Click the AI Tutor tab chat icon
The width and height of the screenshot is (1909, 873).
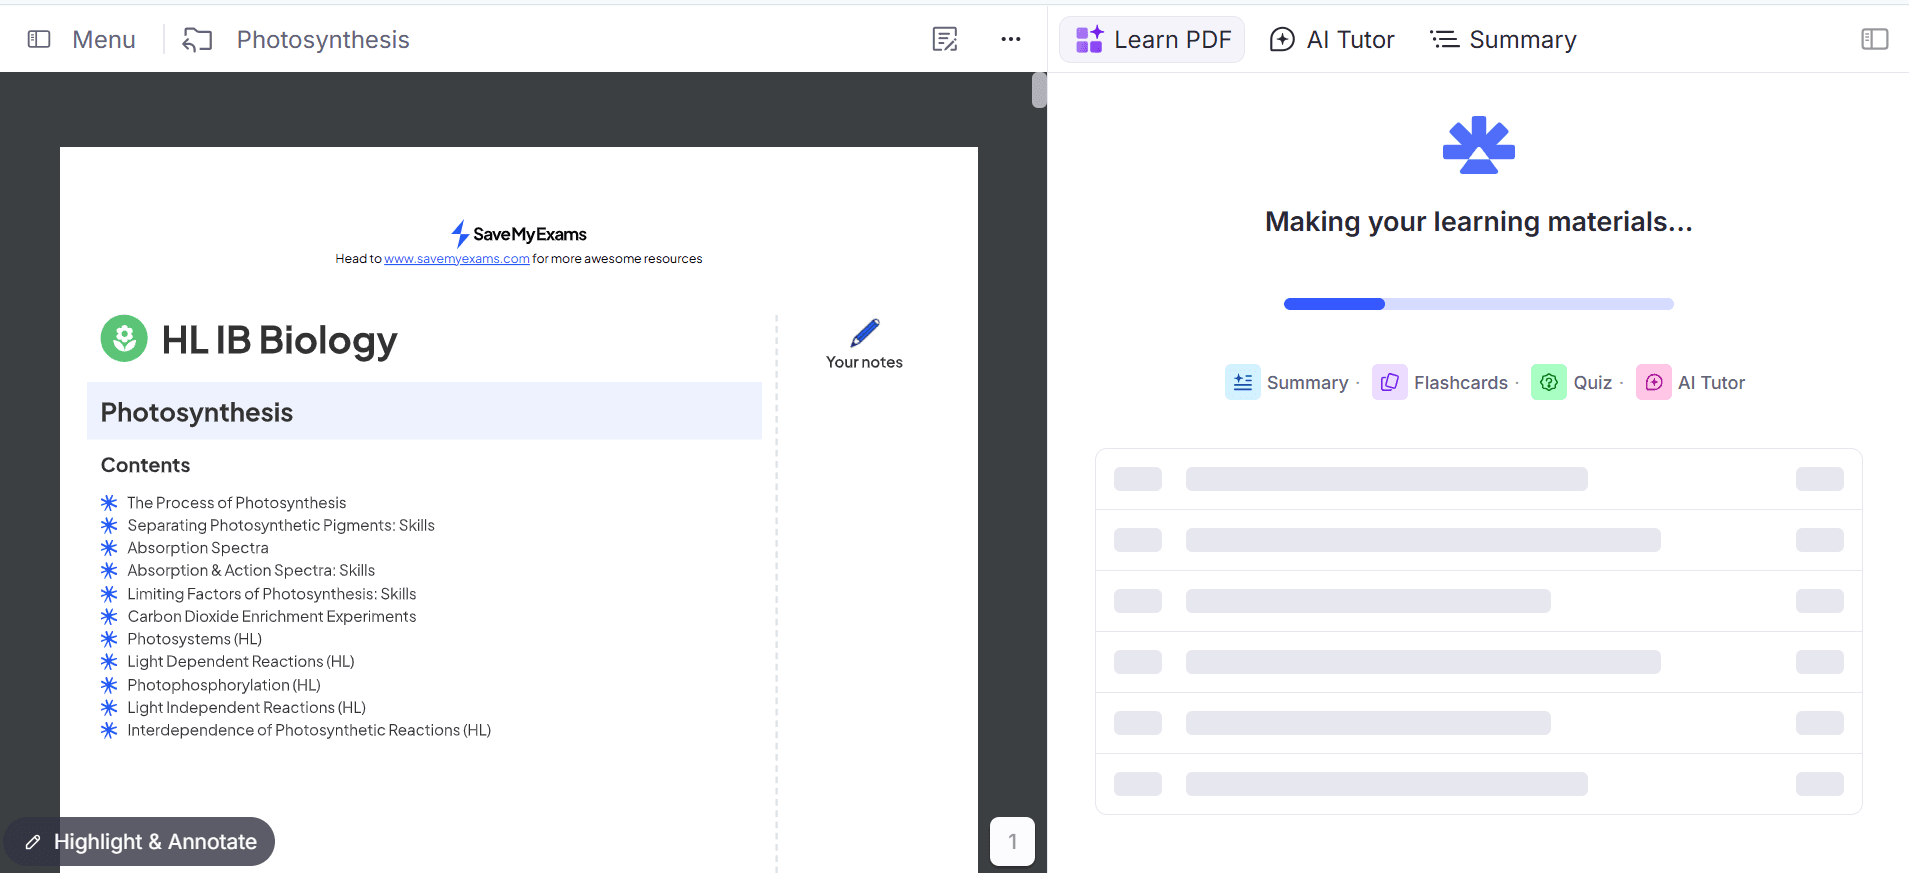1282,39
